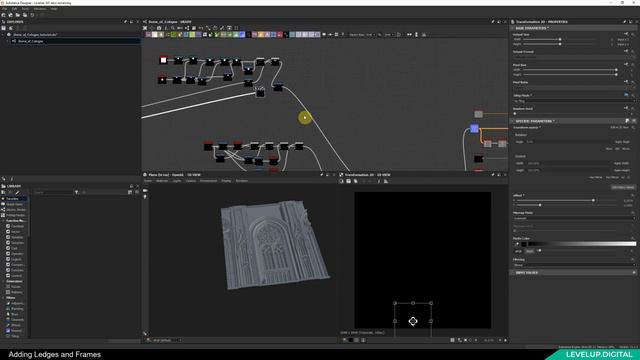This screenshot has height=360, width=640.
Task: Click the white node at start of top chain
Action: coord(163,60)
